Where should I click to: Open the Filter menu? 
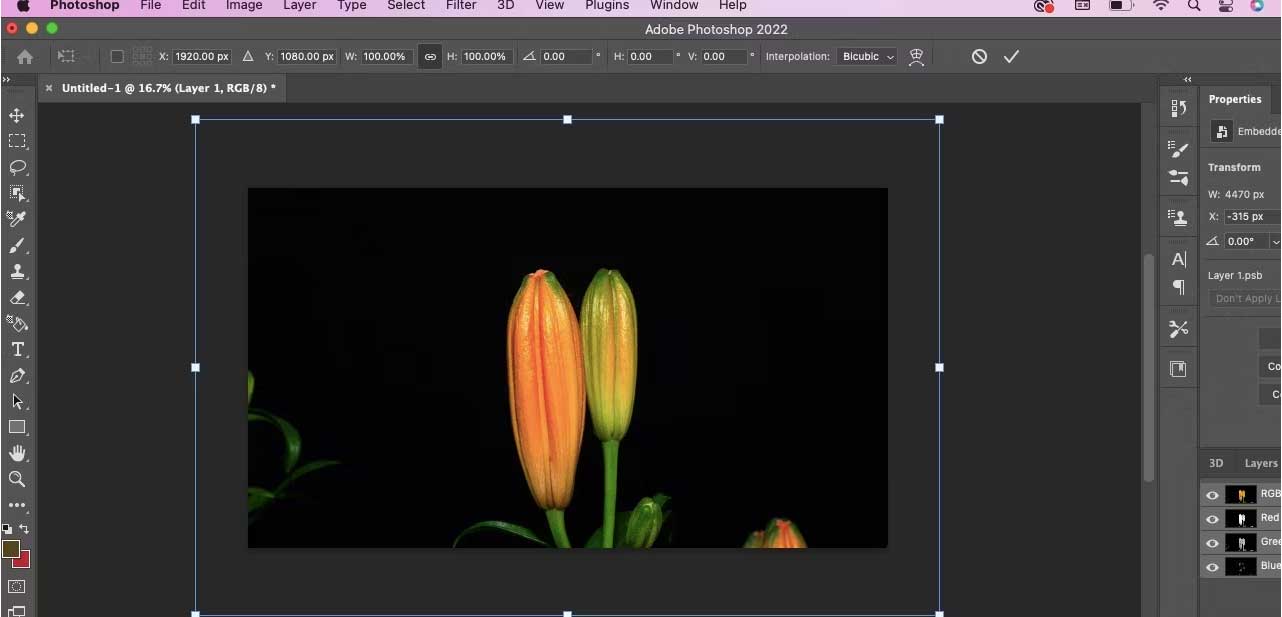(x=461, y=6)
